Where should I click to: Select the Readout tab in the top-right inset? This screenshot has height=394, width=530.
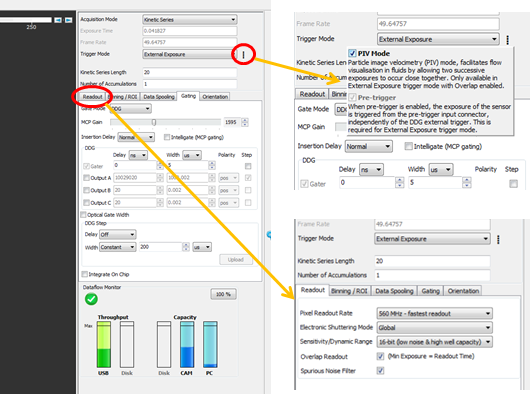312,94
